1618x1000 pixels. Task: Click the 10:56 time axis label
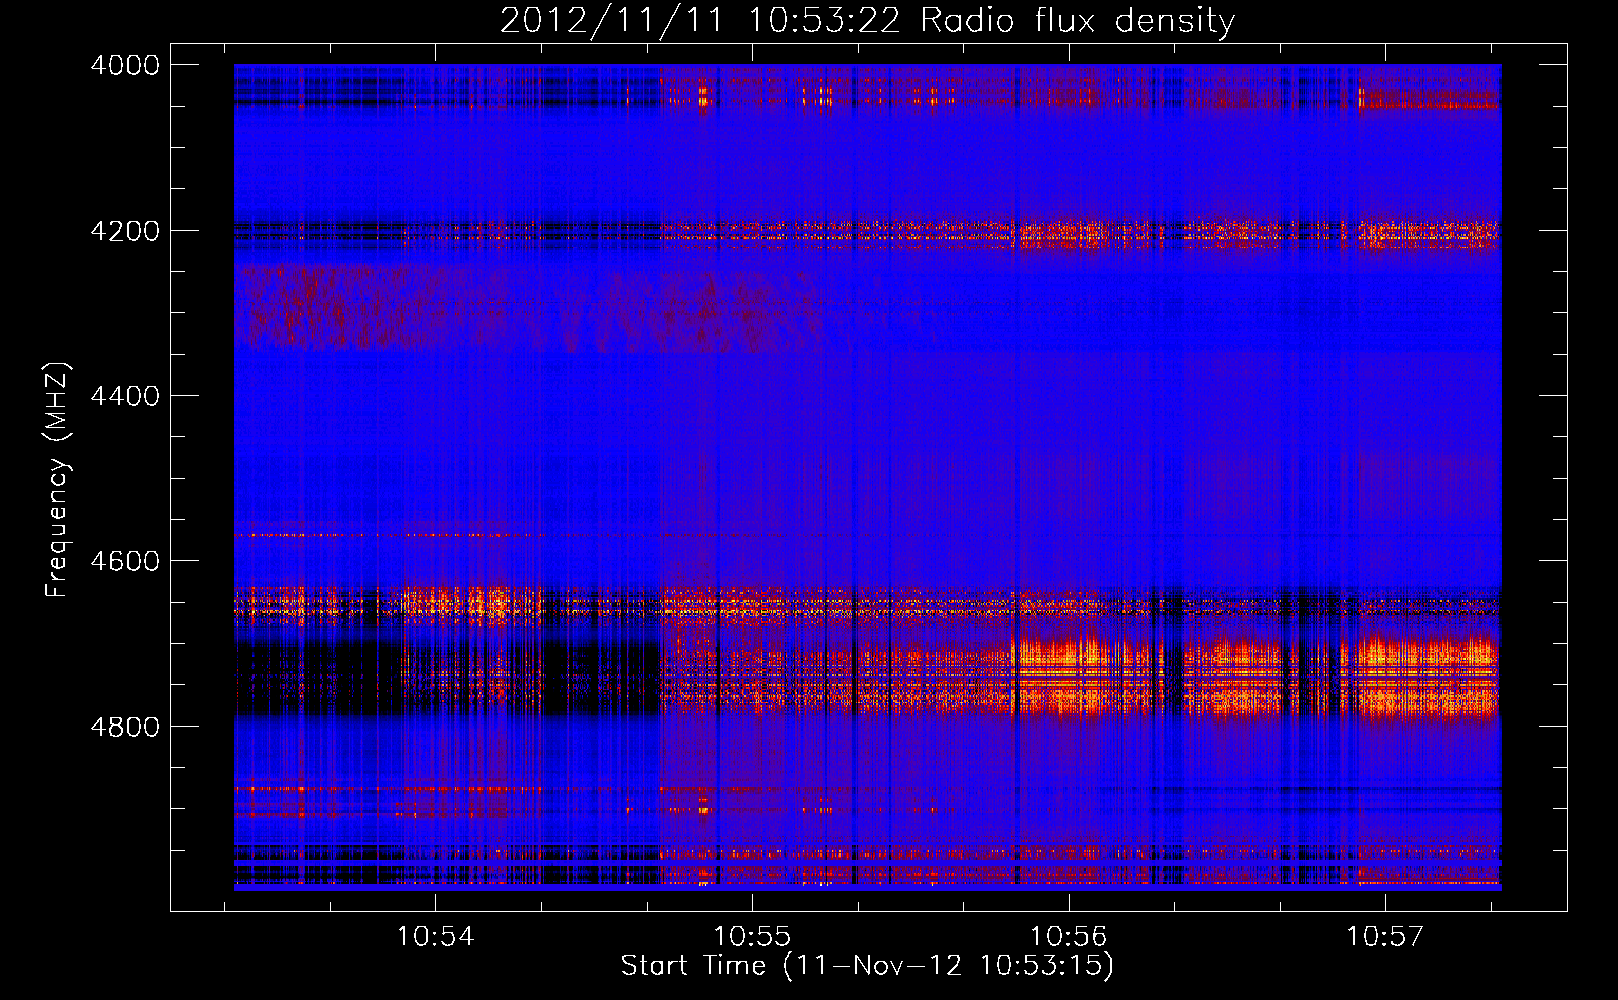pyautogui.click(x=1069, y=937)
